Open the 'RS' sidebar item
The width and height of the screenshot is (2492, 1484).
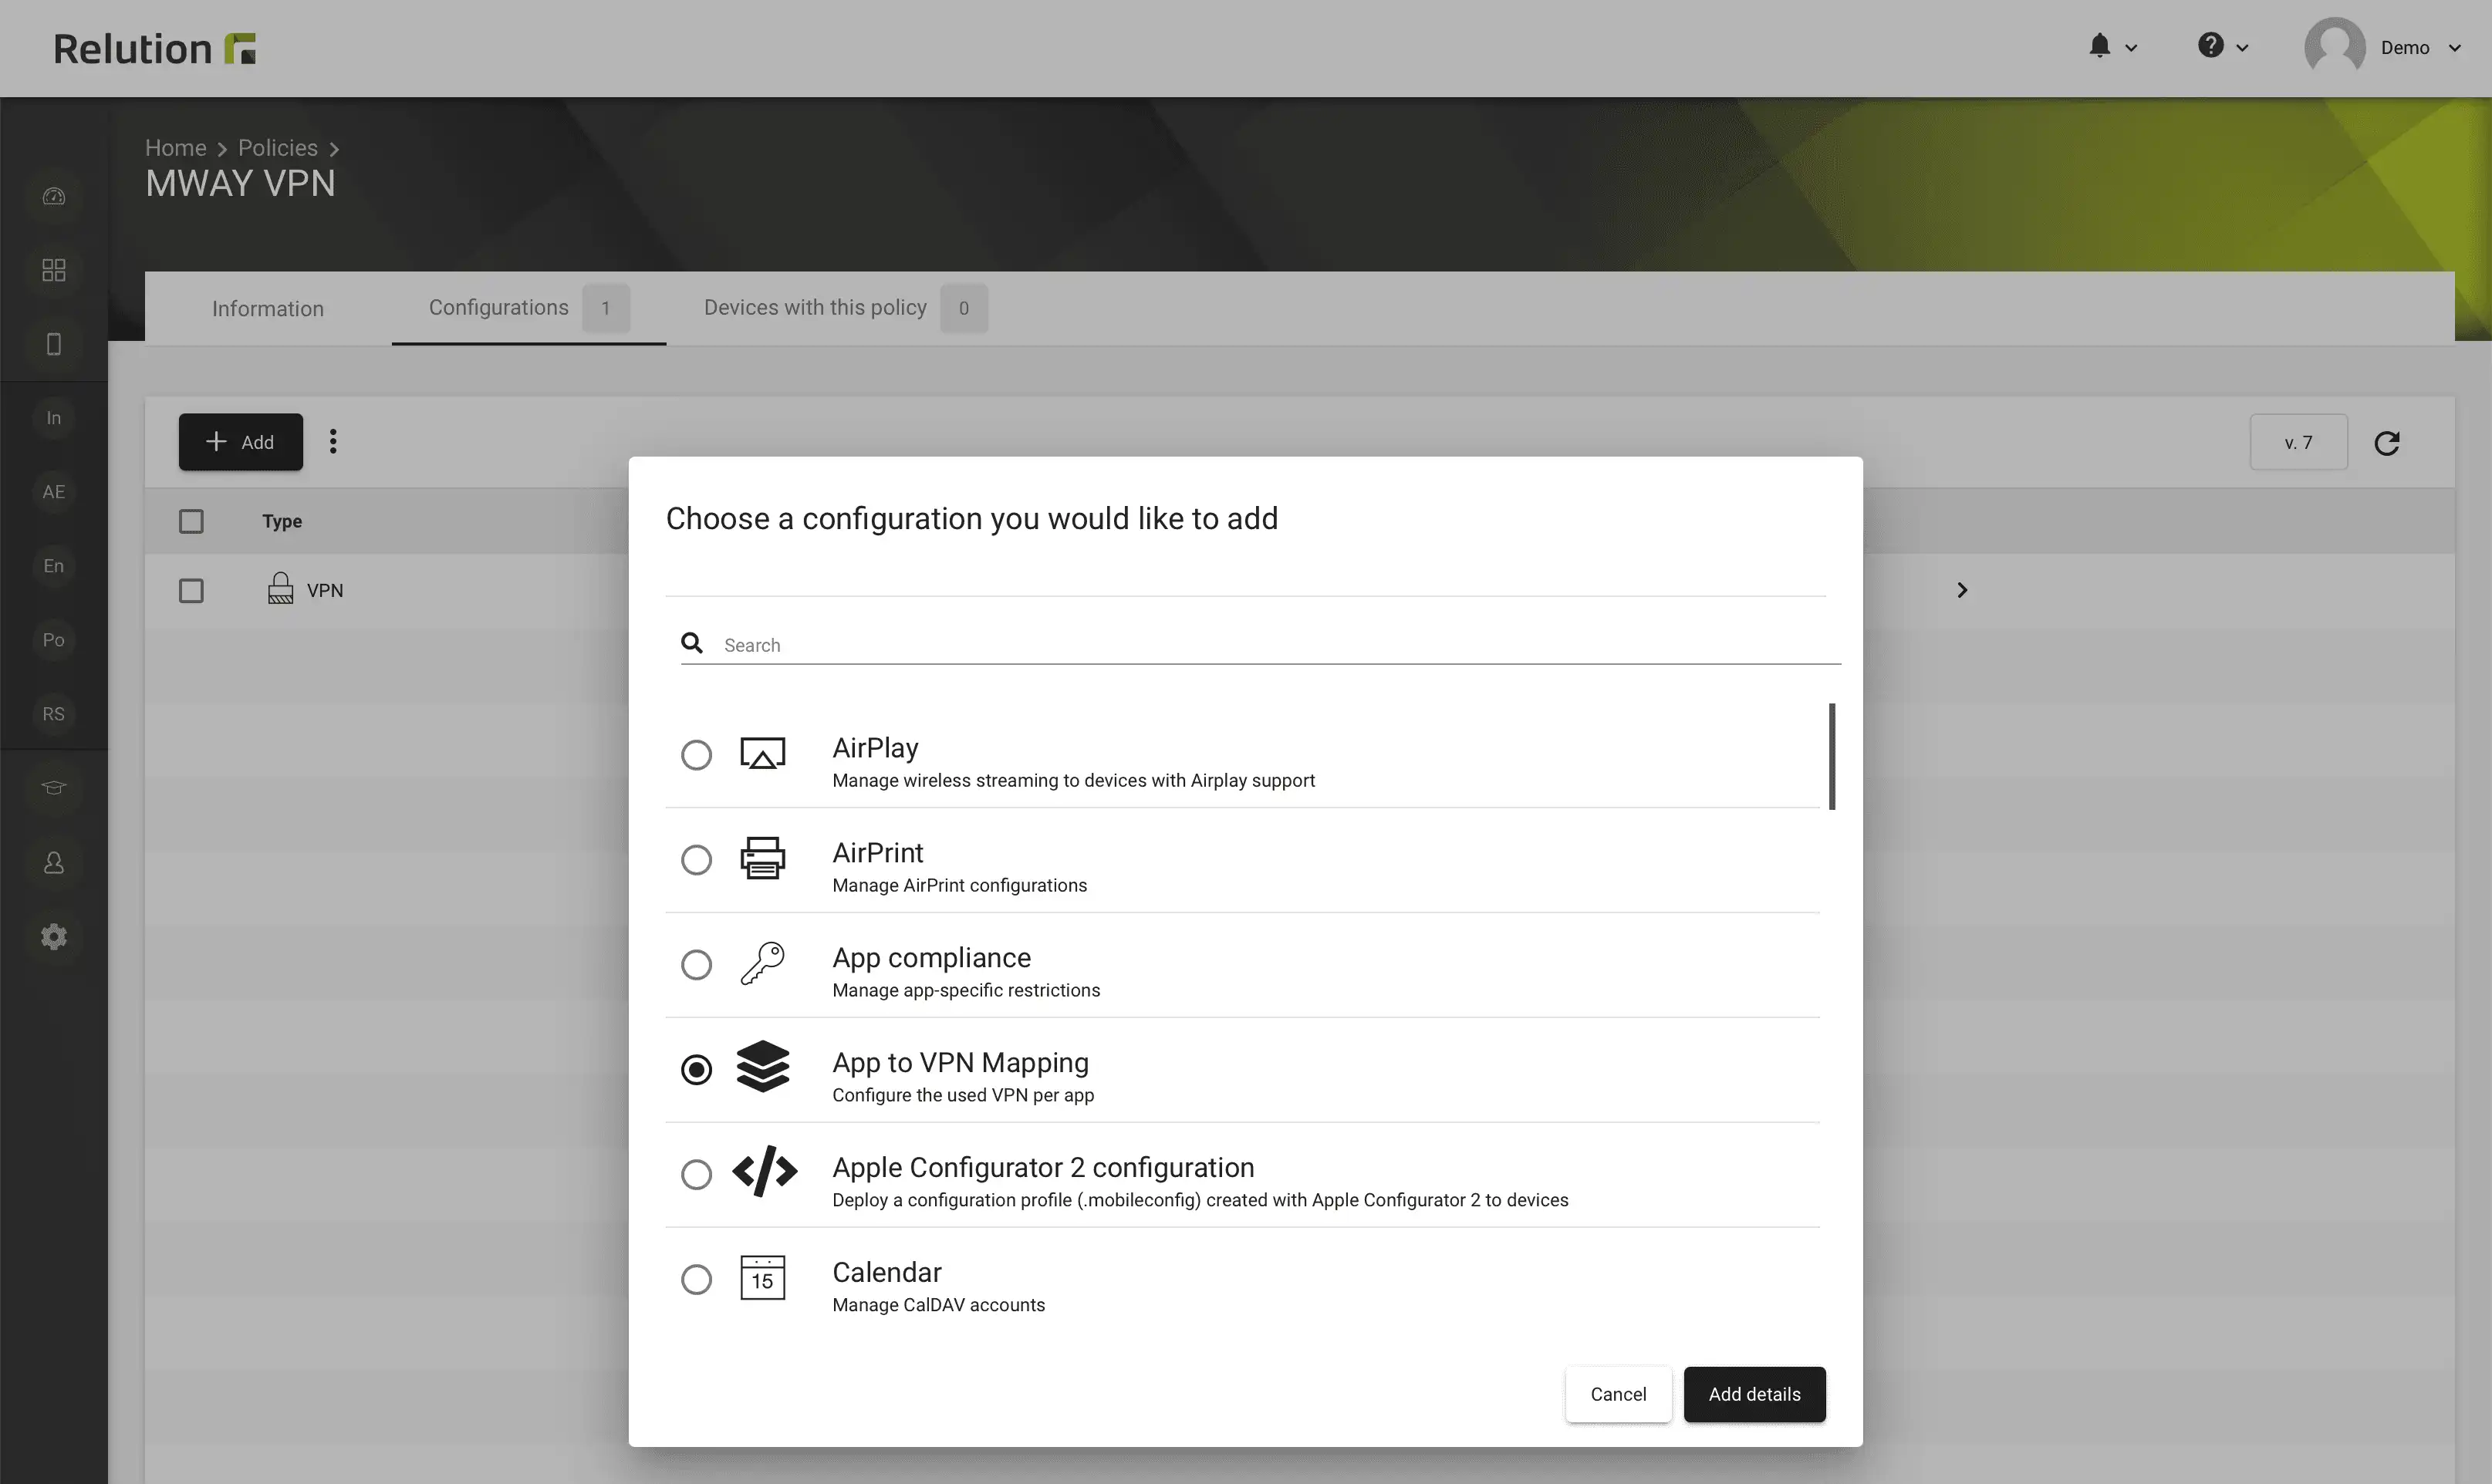[54, 714]
